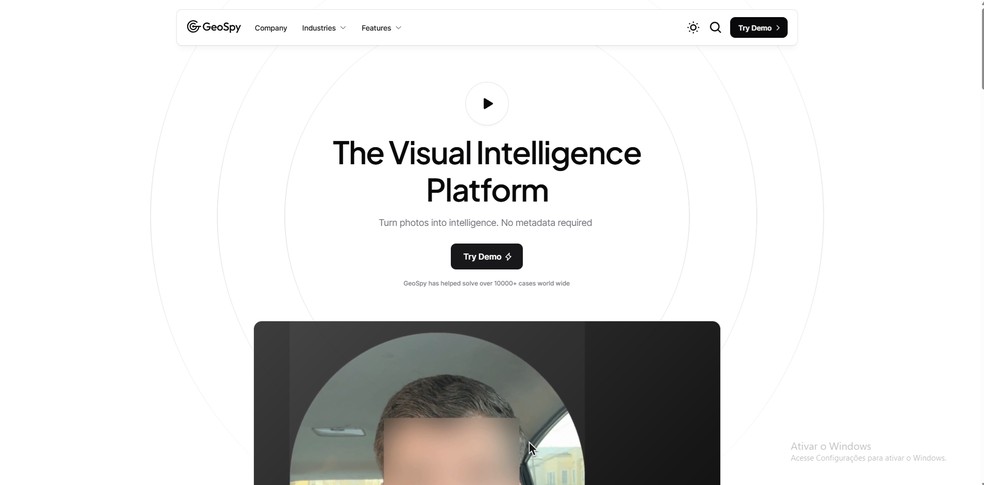Click the 'Turn photos into intelligence' subtitle
Viewport: 984px width, 485px height.
point(485,223)
